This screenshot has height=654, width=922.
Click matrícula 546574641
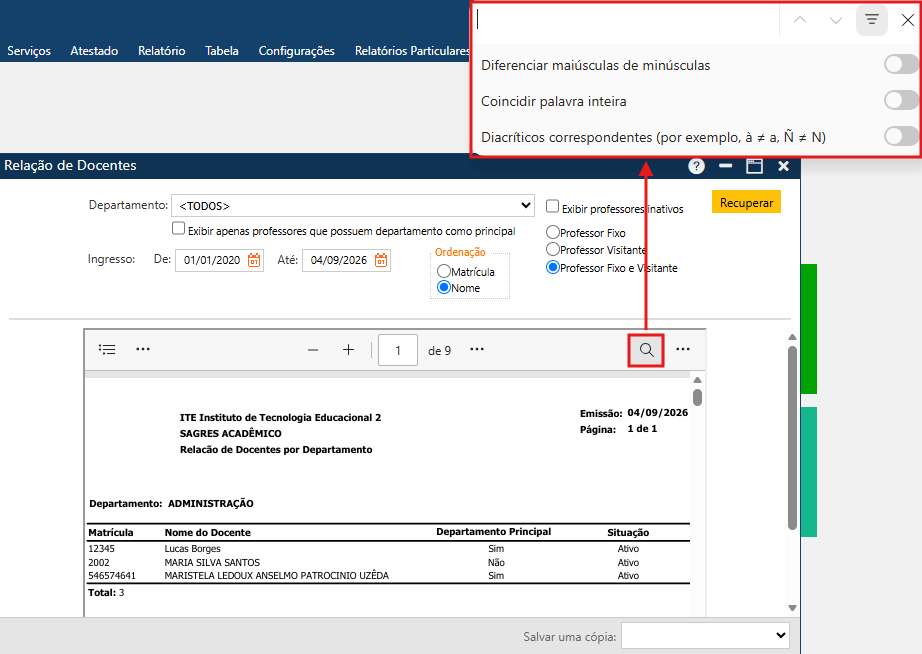point(112,576)
